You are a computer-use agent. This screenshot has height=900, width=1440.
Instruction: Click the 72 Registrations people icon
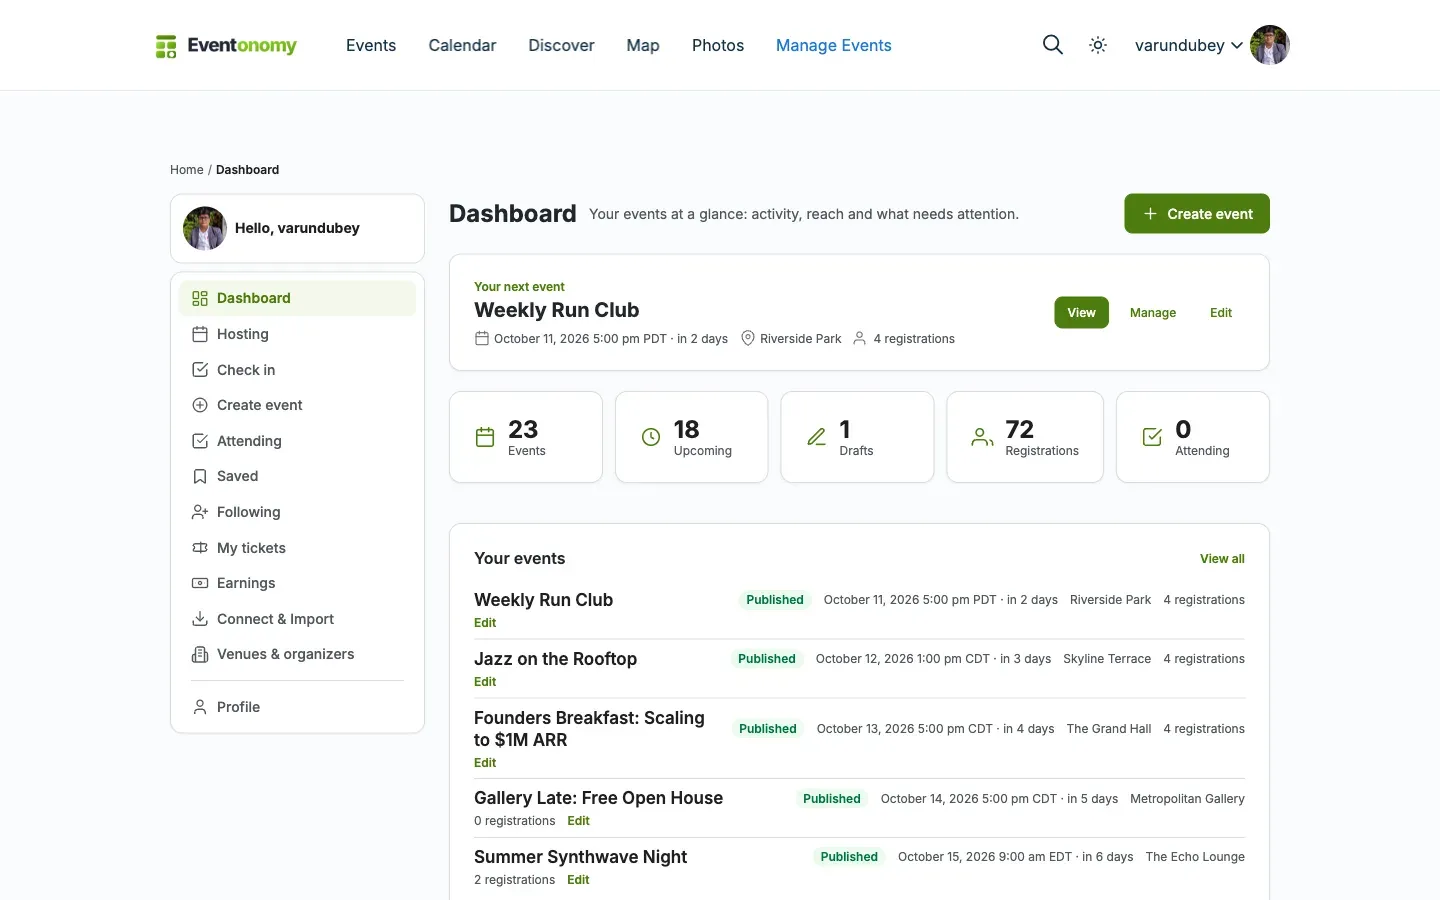click(982, 437)
